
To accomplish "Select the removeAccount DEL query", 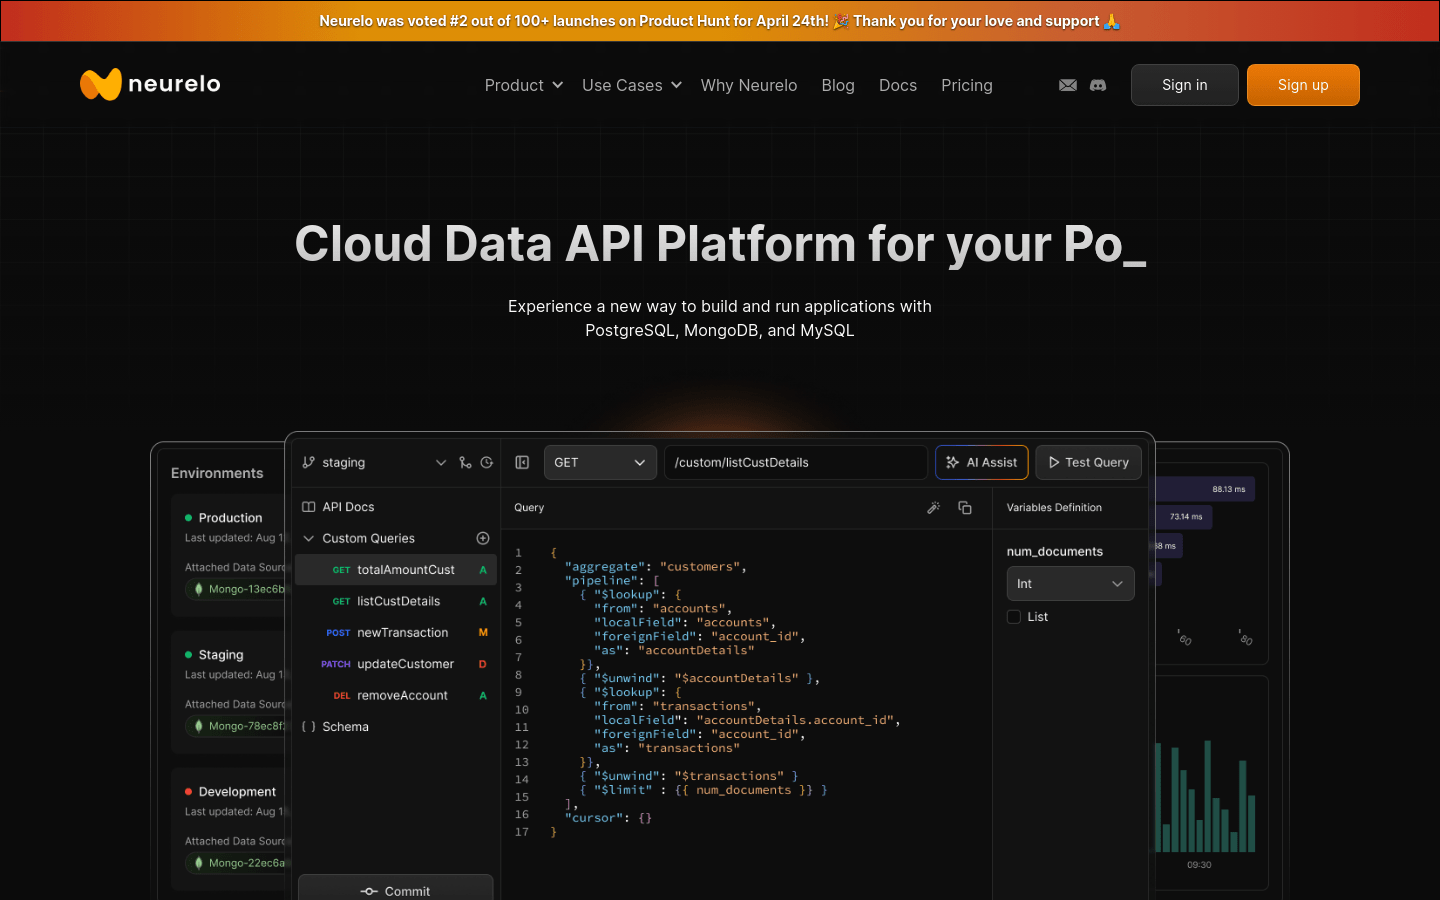I will (396, 696).
